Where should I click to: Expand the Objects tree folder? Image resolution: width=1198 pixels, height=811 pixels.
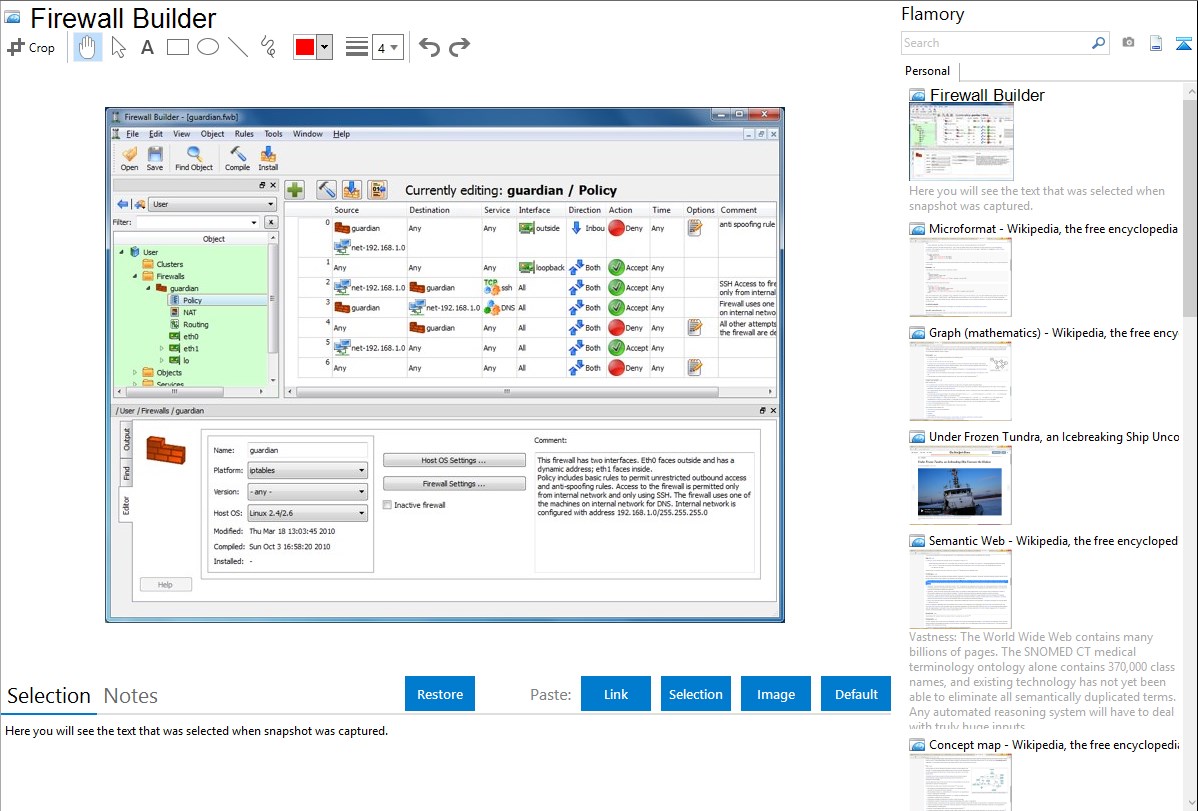pyautogui.click(x=135, y=373)
